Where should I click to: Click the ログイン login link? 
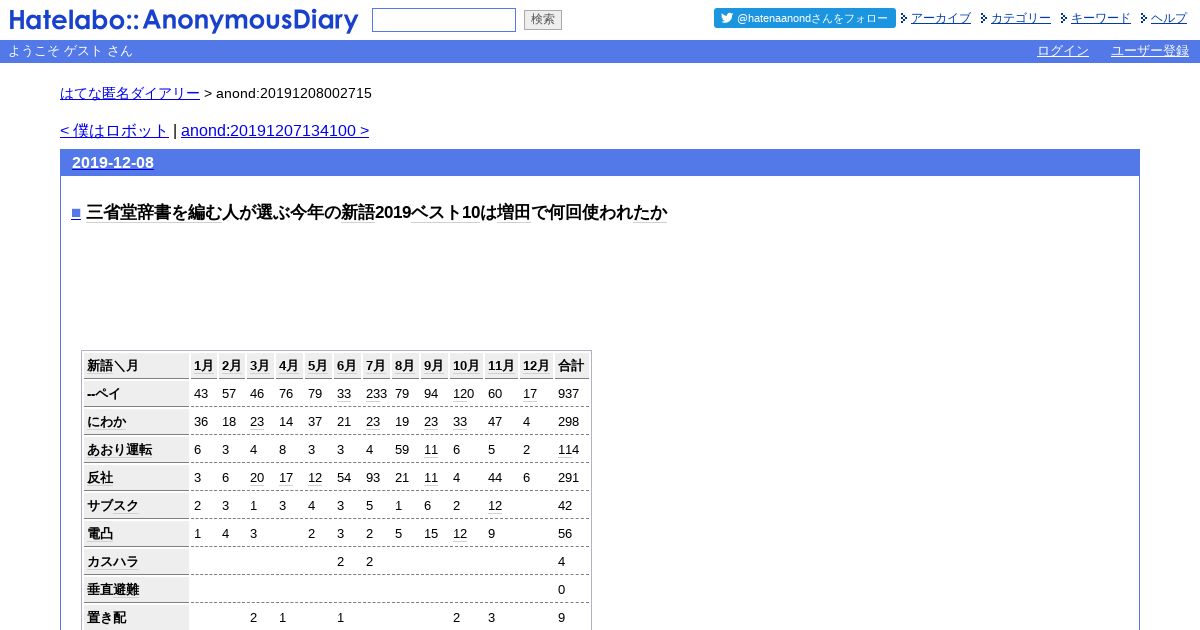pyautogui.click(x=1063, y=51)
